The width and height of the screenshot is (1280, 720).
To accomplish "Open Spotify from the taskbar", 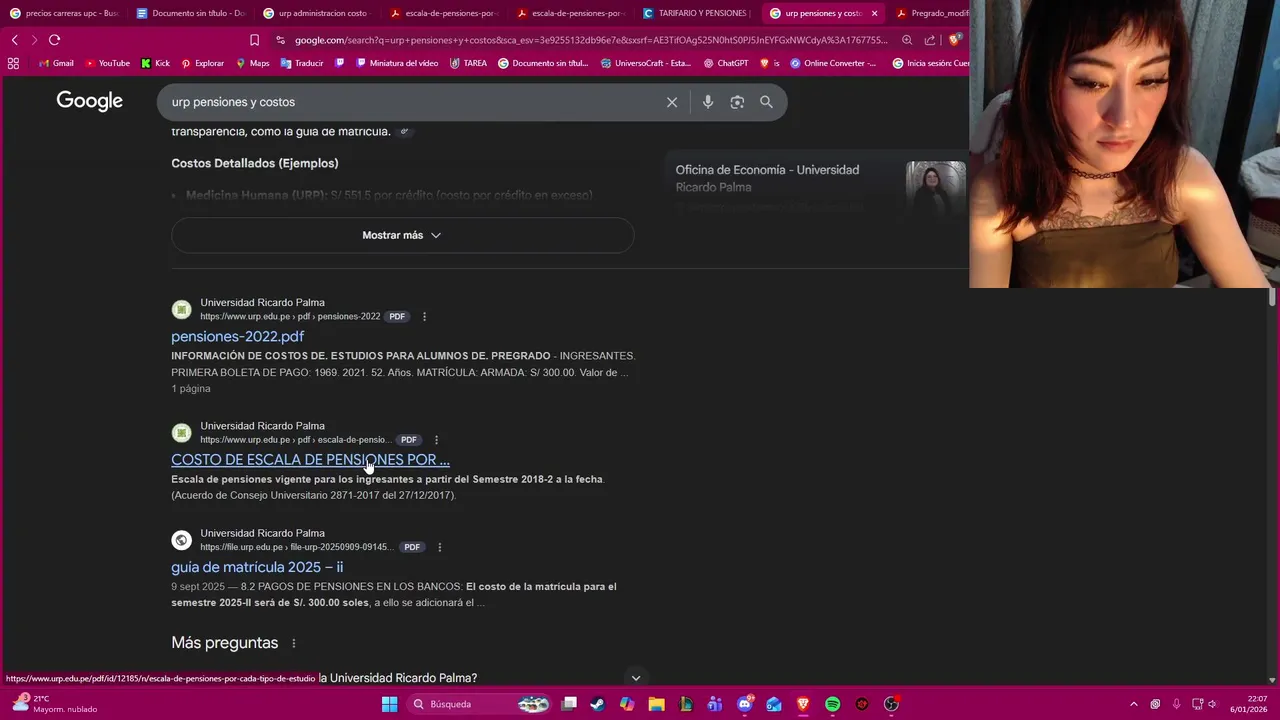I will 832,704.
